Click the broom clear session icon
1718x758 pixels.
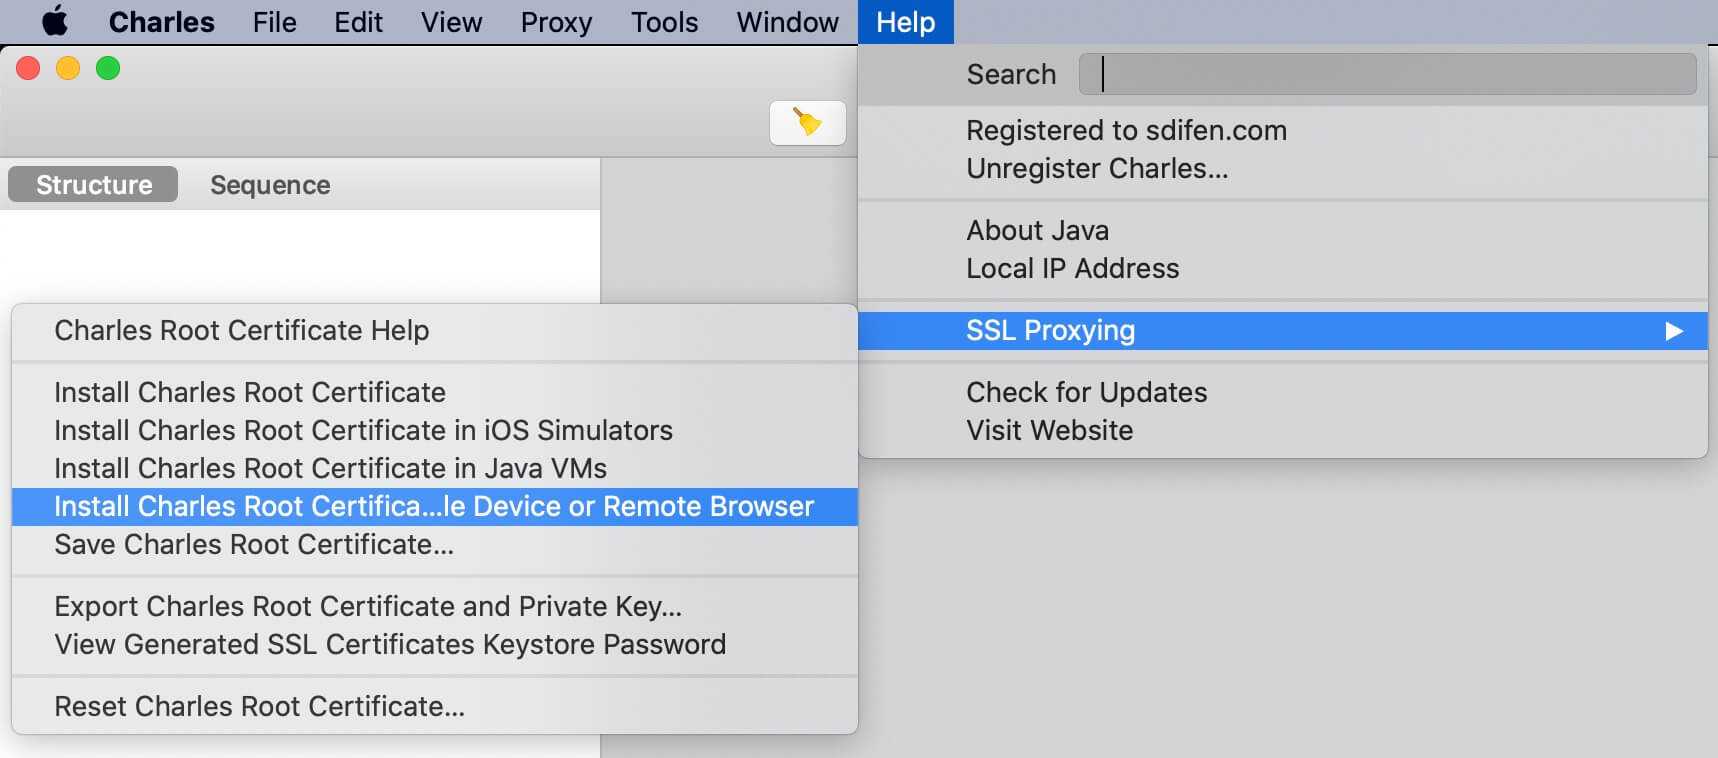[807, 122]
